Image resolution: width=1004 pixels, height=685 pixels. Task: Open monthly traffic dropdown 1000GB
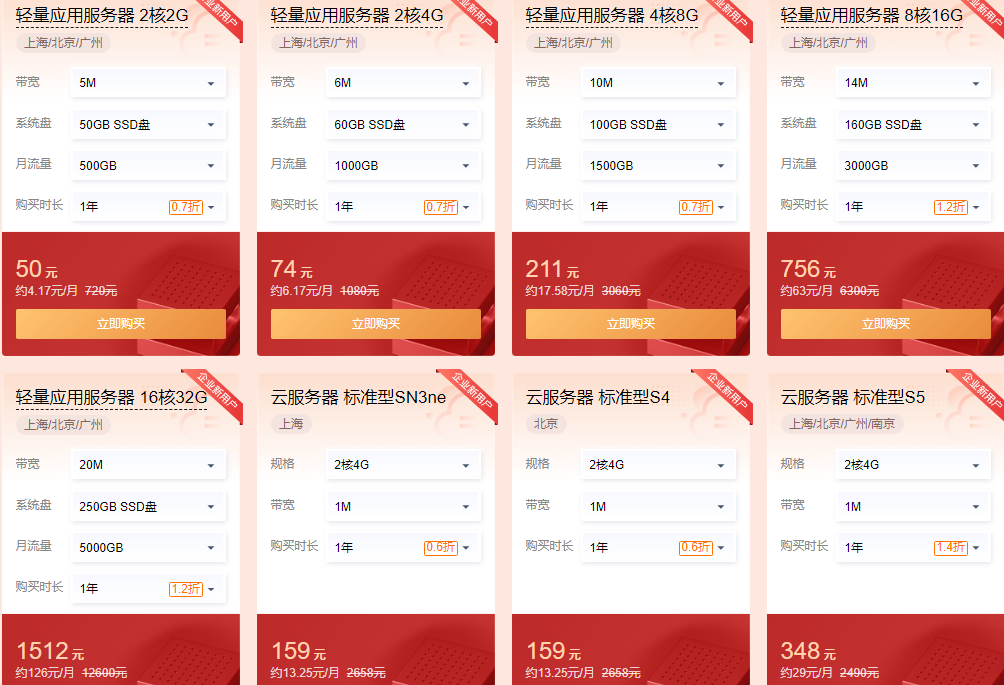pos(403,165)
